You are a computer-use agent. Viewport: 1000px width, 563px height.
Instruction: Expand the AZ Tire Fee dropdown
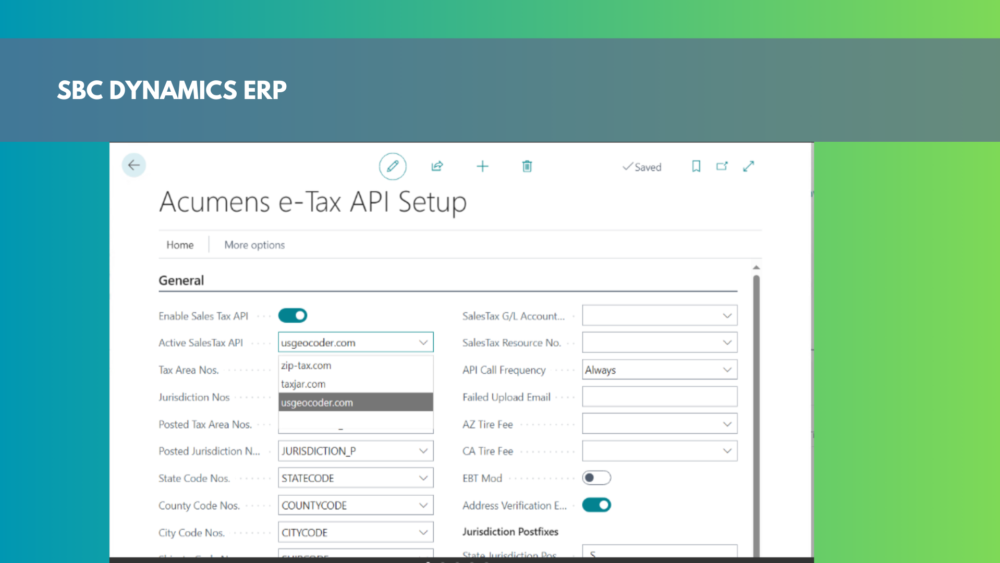[727, 424]
